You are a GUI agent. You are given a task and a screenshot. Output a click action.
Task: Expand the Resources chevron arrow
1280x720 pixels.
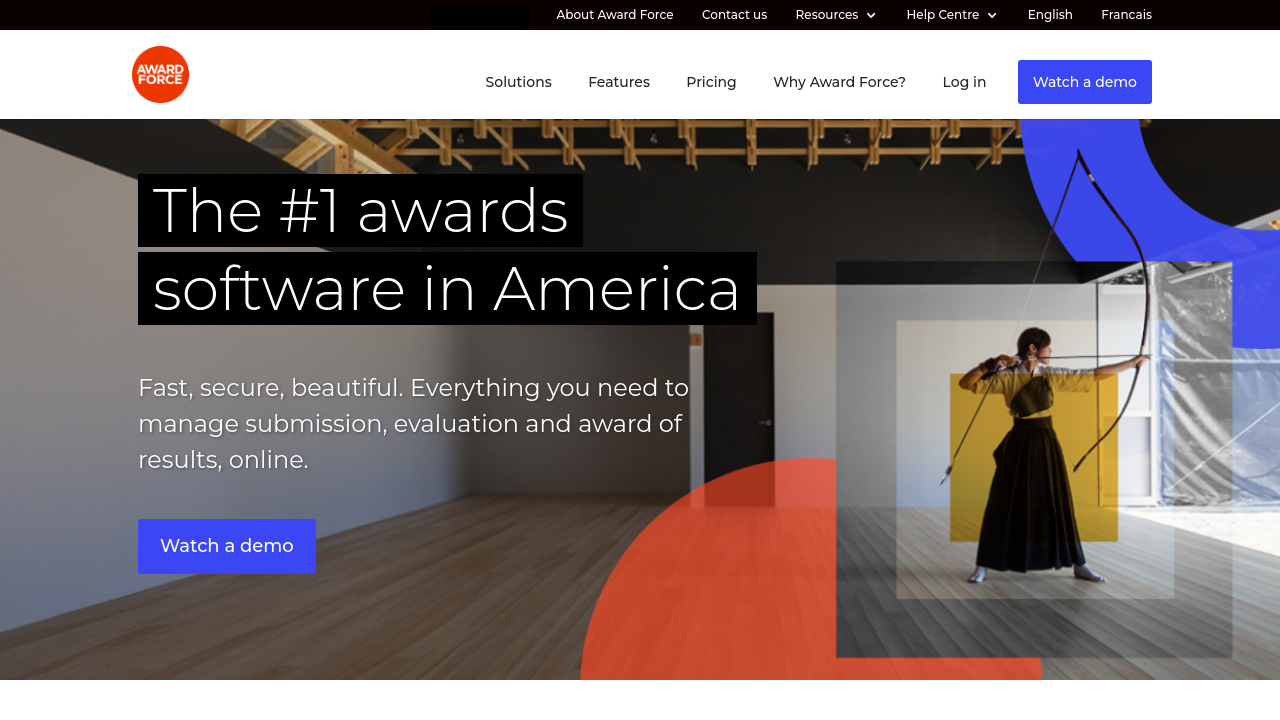[x=871, y=15]
